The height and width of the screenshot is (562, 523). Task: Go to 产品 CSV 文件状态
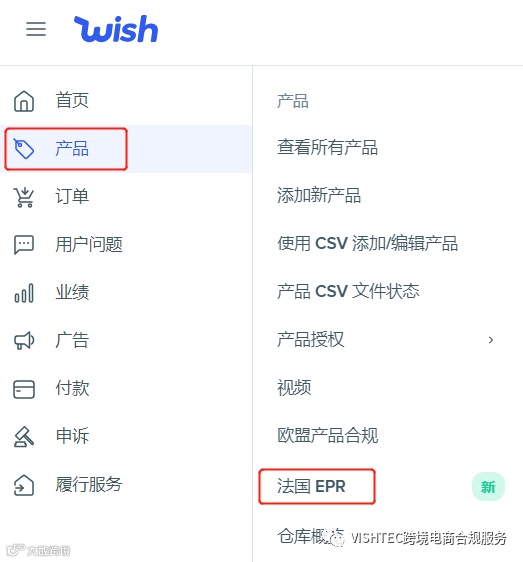[348, 291]
